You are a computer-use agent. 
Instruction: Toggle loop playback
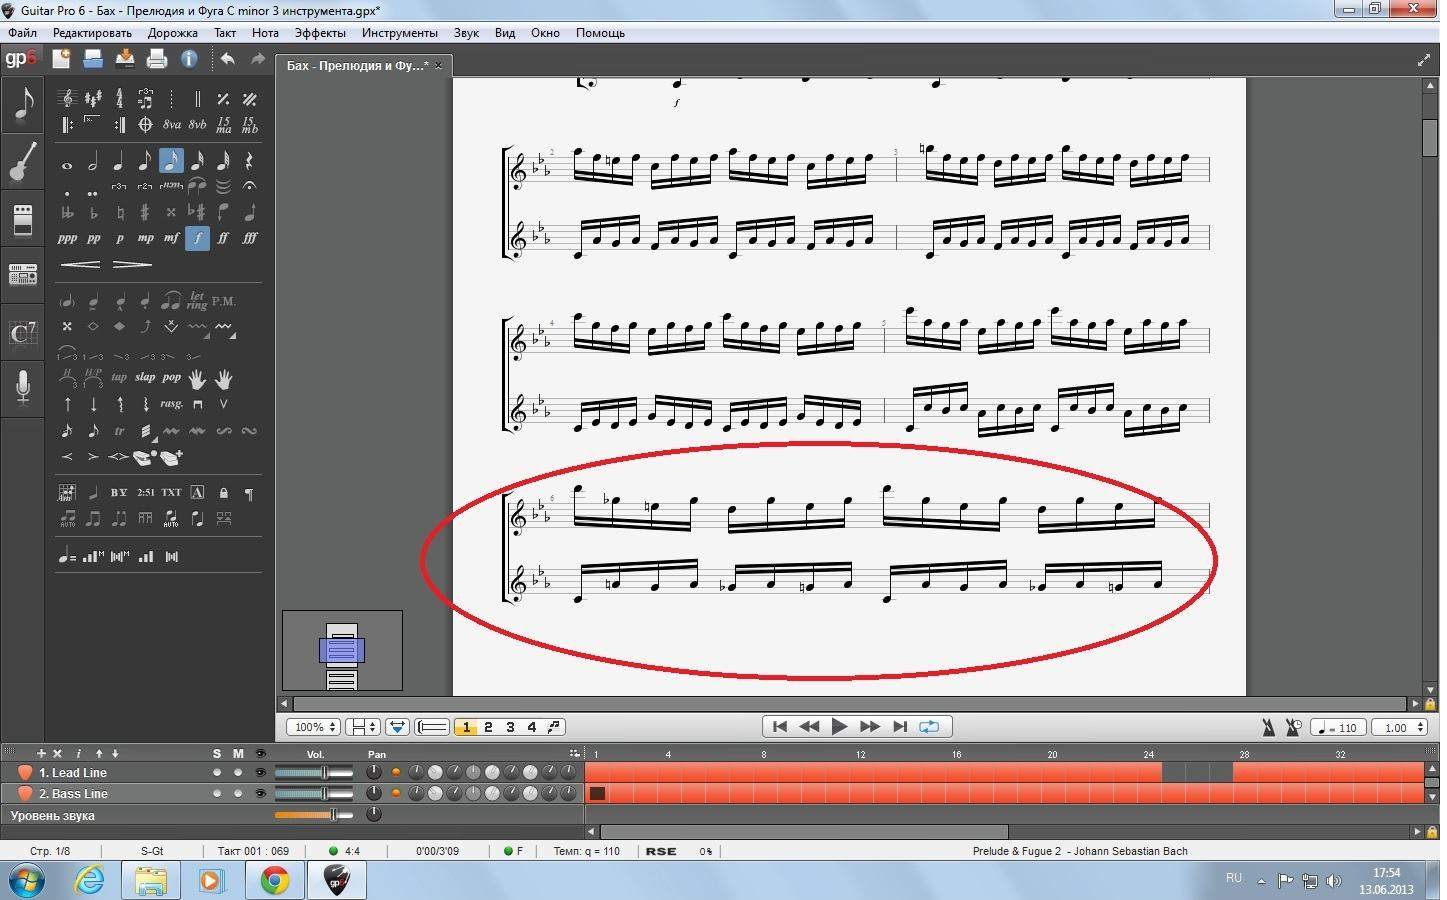[x=929, y=727]
